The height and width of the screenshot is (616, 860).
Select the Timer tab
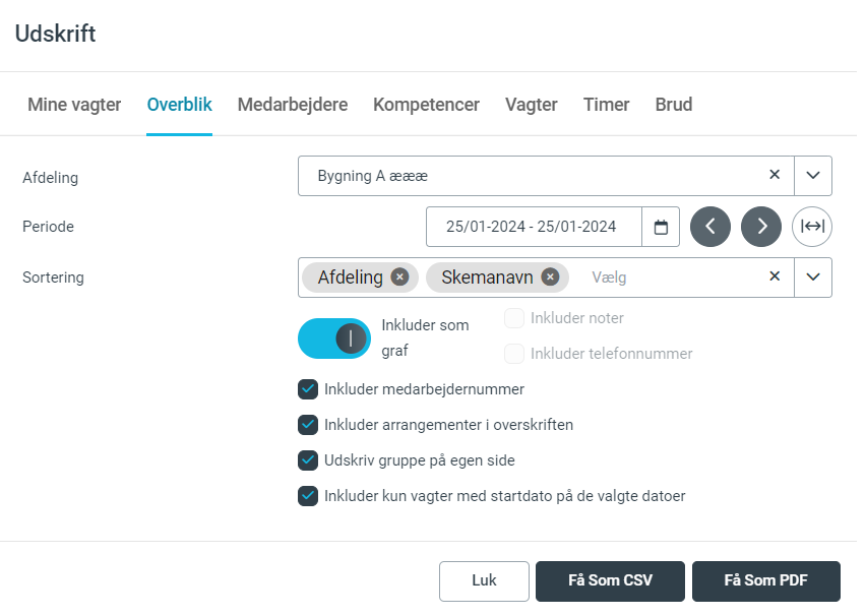606,104
